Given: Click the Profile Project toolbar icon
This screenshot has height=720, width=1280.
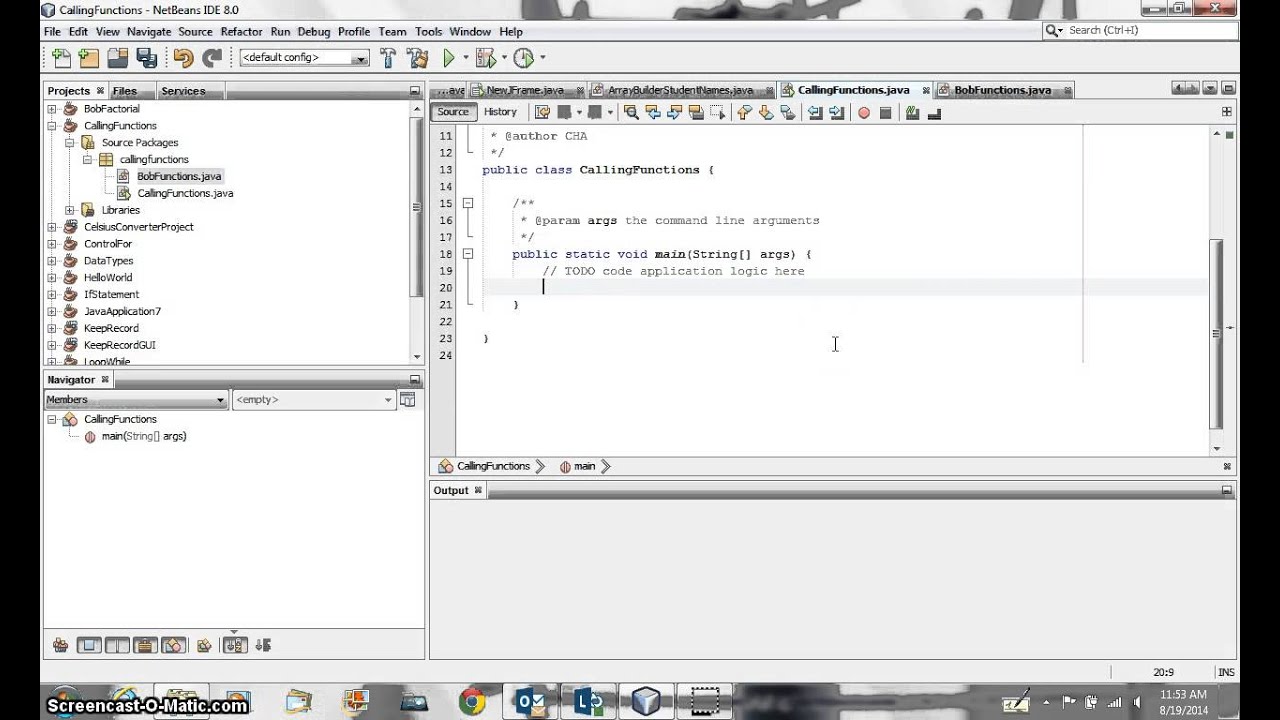Looking at the screenshot, I should point(524,58).
